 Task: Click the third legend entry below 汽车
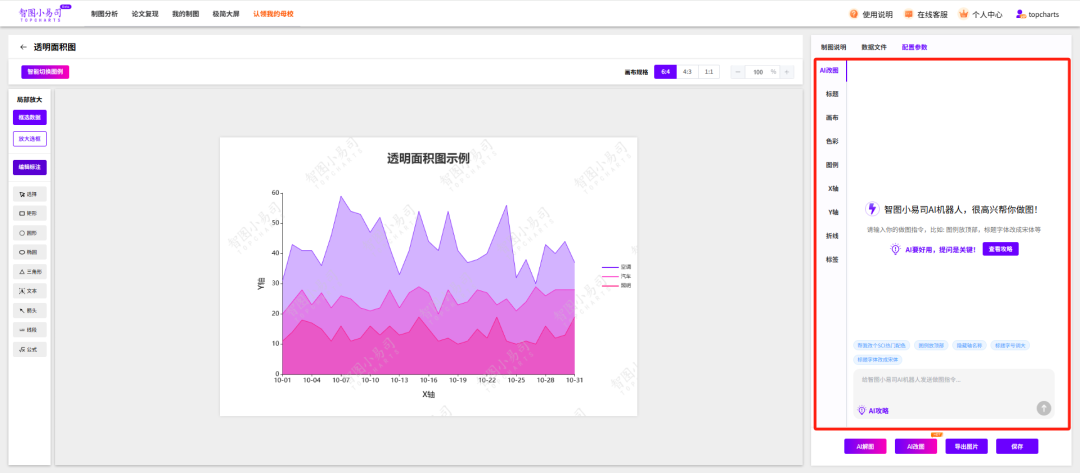point(616,285)
